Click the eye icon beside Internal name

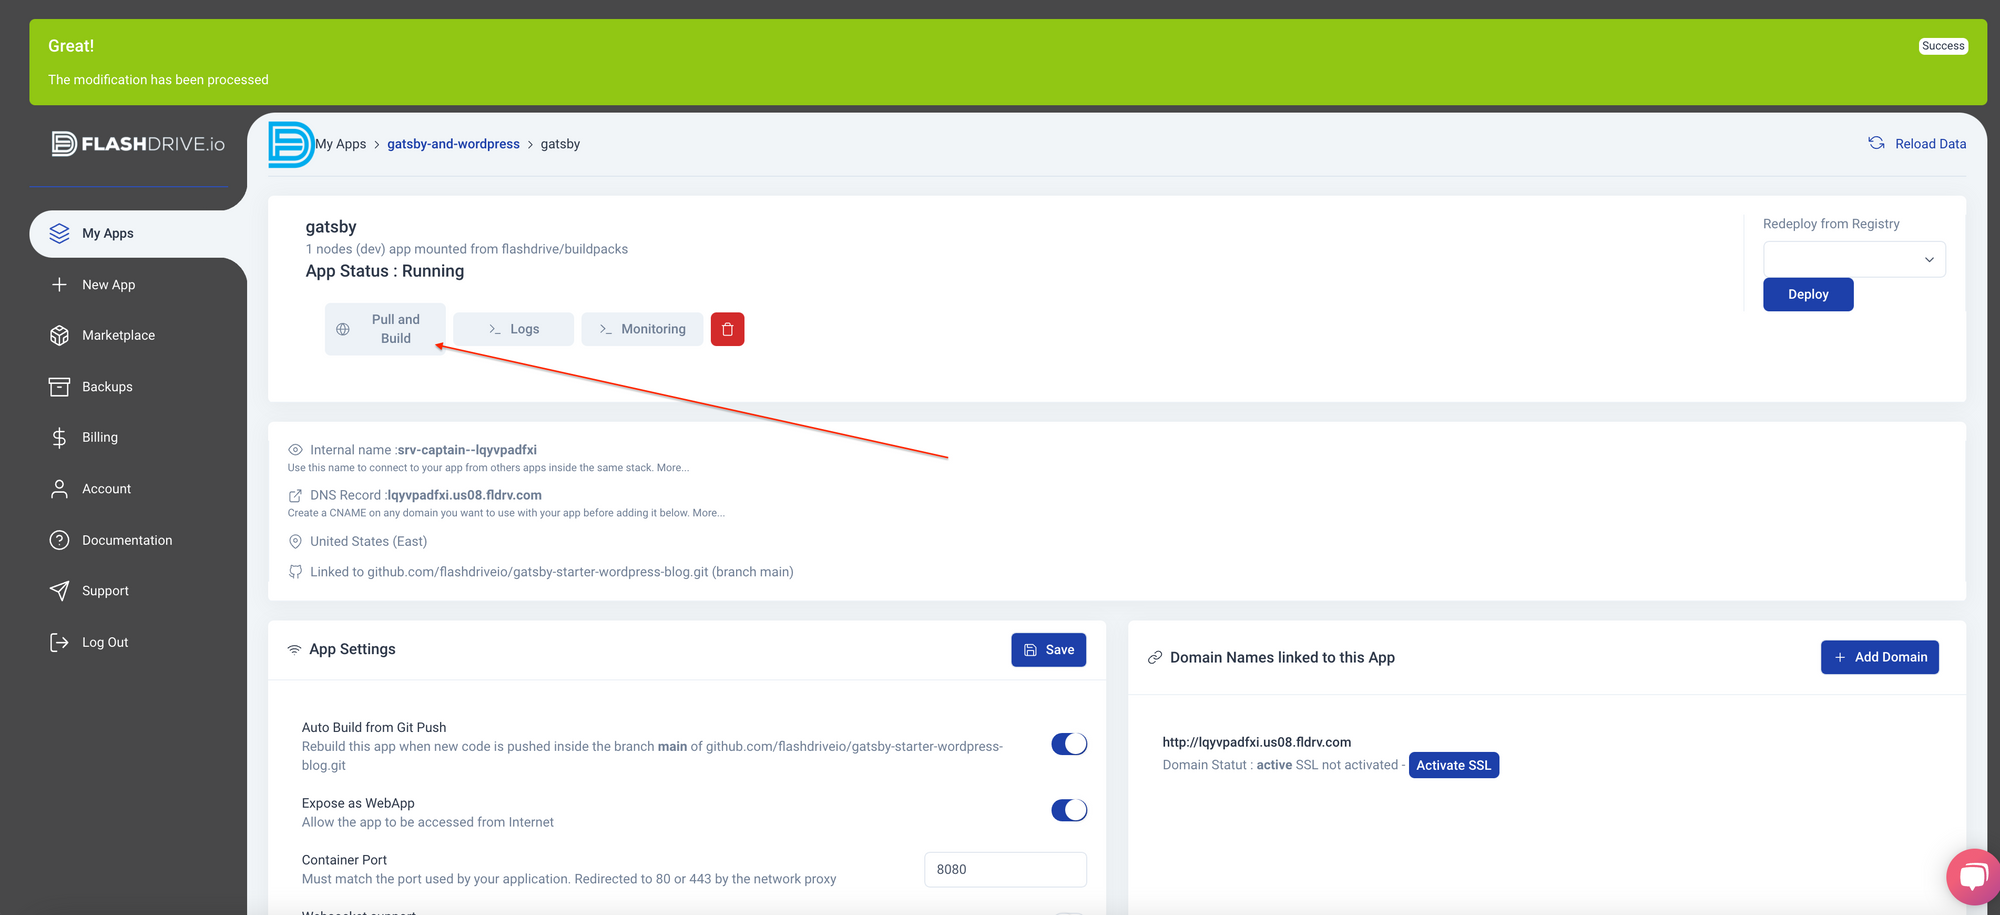[x=295, y=450]
